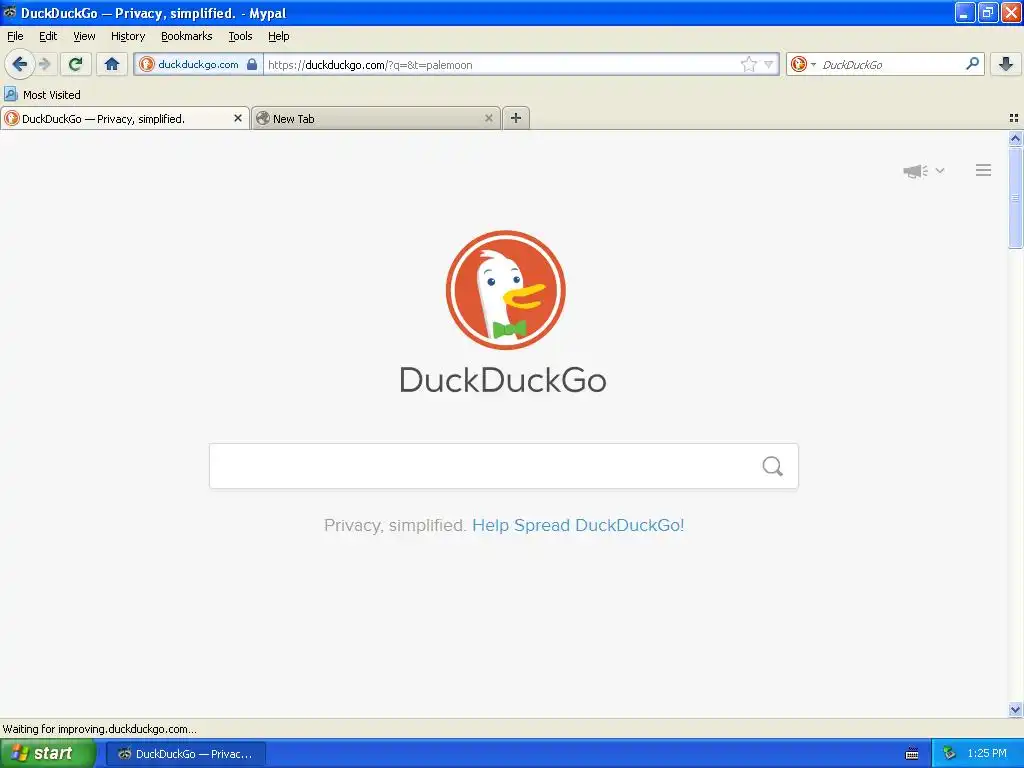
Task: Click the padlock site security icon
Action: point(252,64)
